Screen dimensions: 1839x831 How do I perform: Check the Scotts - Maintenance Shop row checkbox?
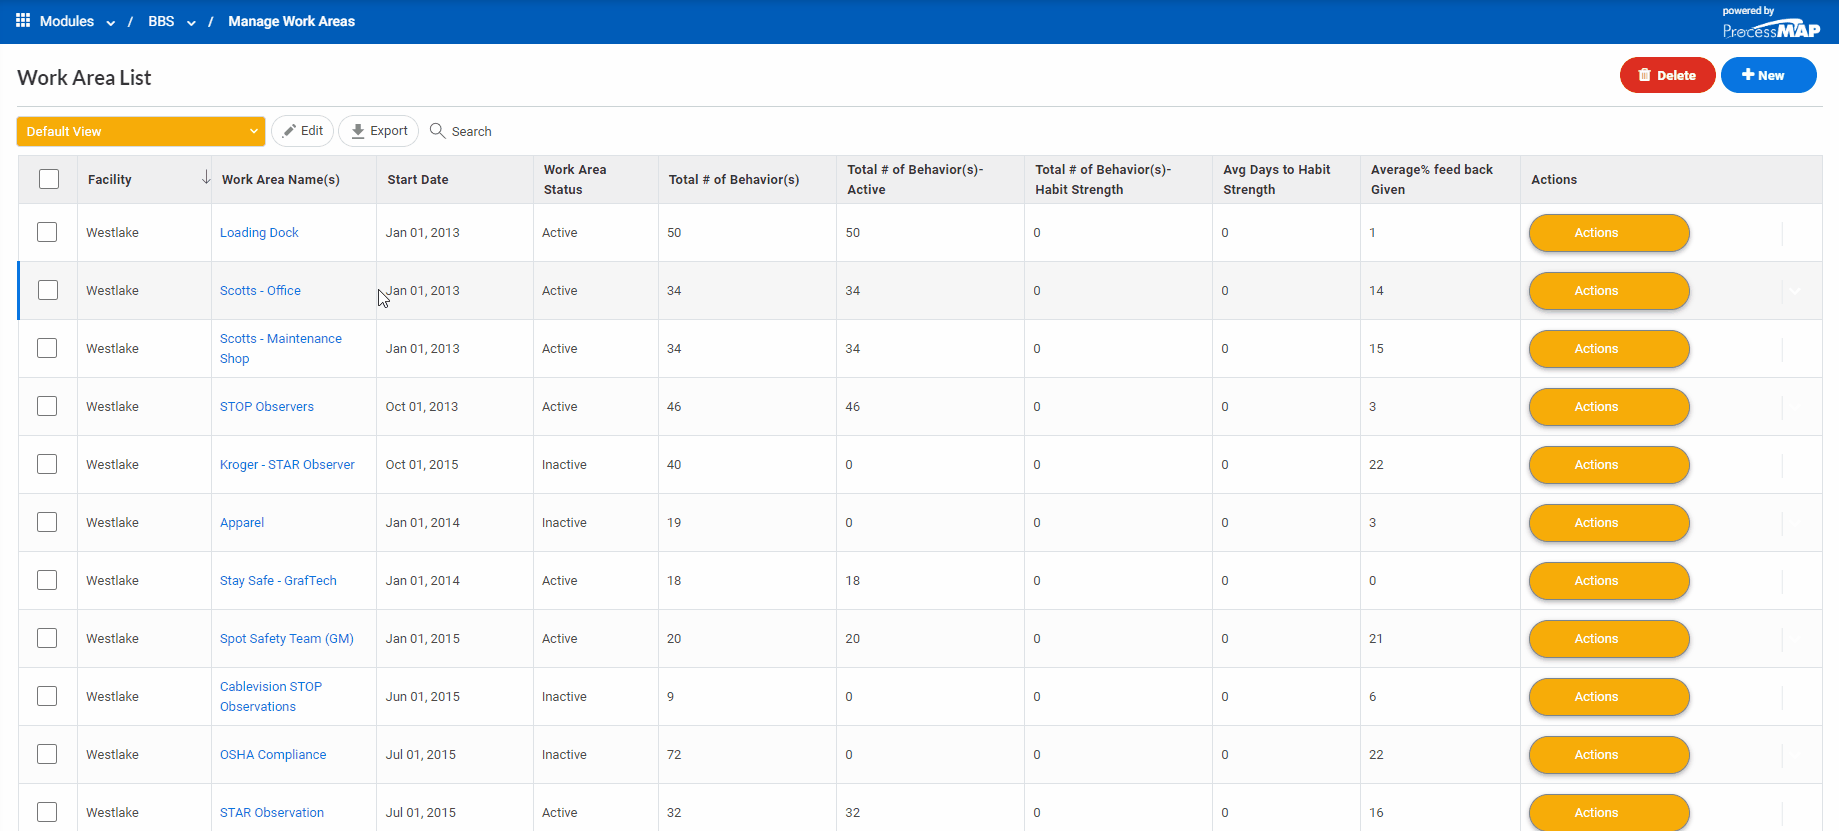click(47, 348)
